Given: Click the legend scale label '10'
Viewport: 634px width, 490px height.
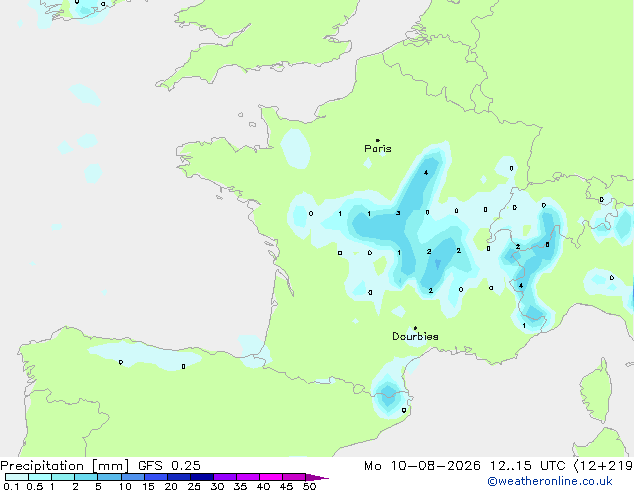Looking at the screenshot, I should pyautogui.click(x=125, y=486).
